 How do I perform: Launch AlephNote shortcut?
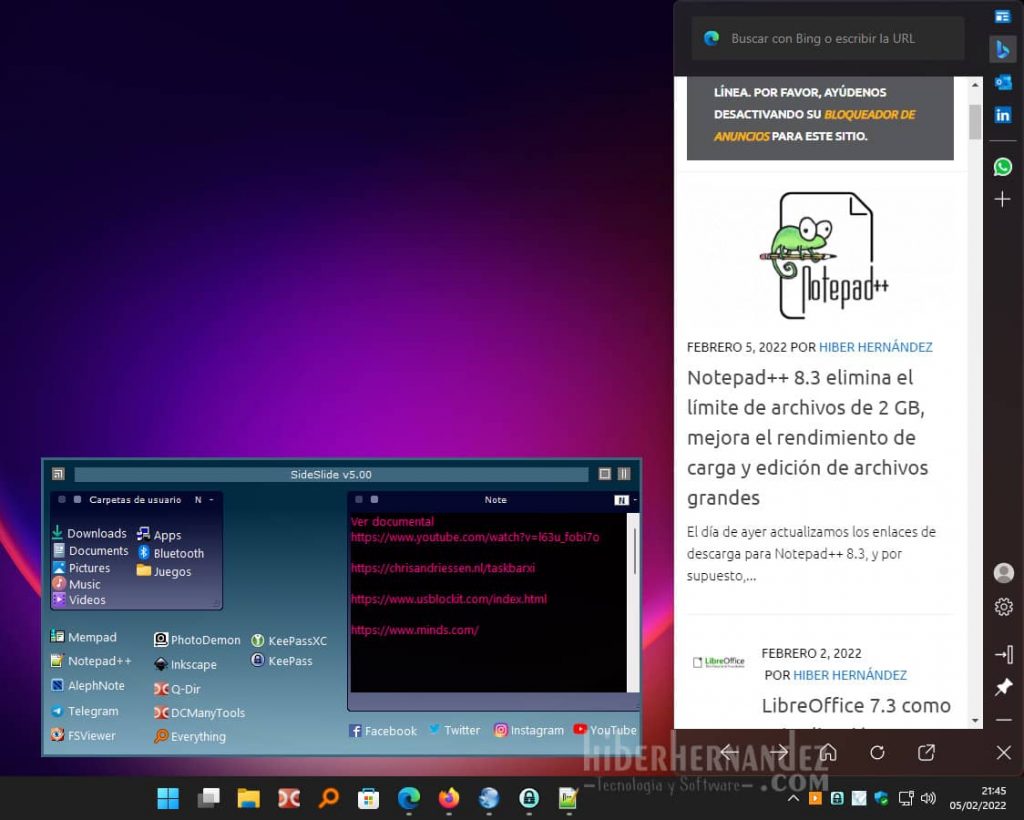point(88,686)
